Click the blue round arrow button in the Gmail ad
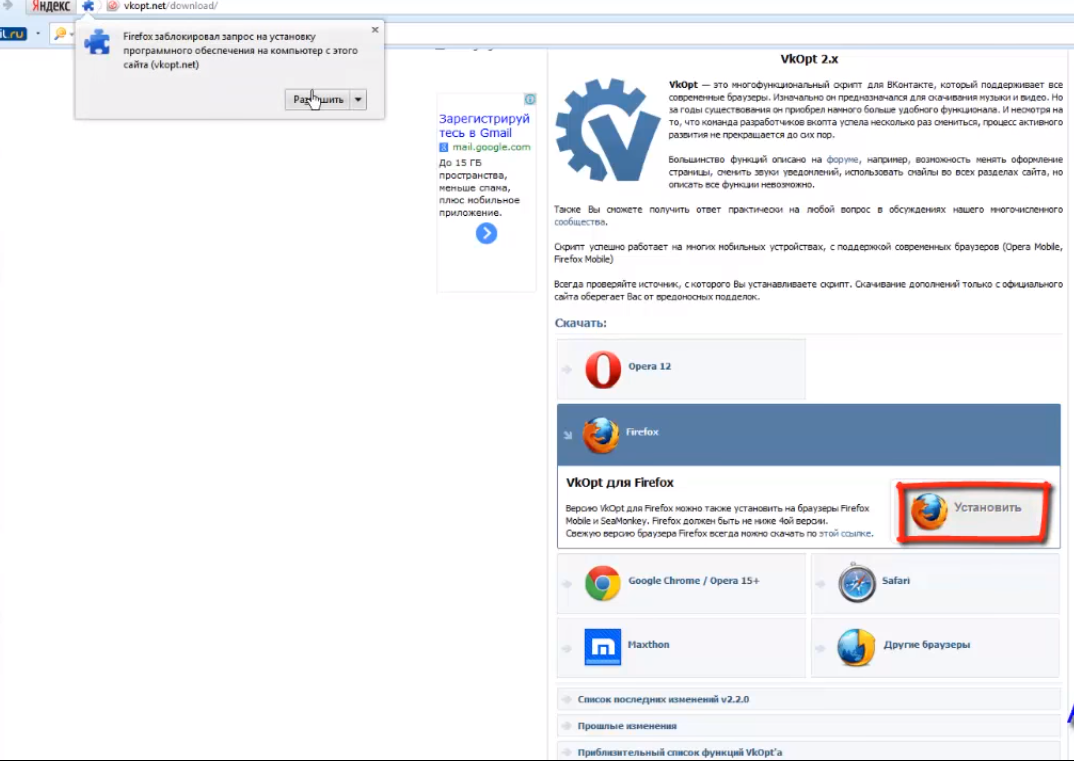This screenshot has width=1074, height=761. 486,234
